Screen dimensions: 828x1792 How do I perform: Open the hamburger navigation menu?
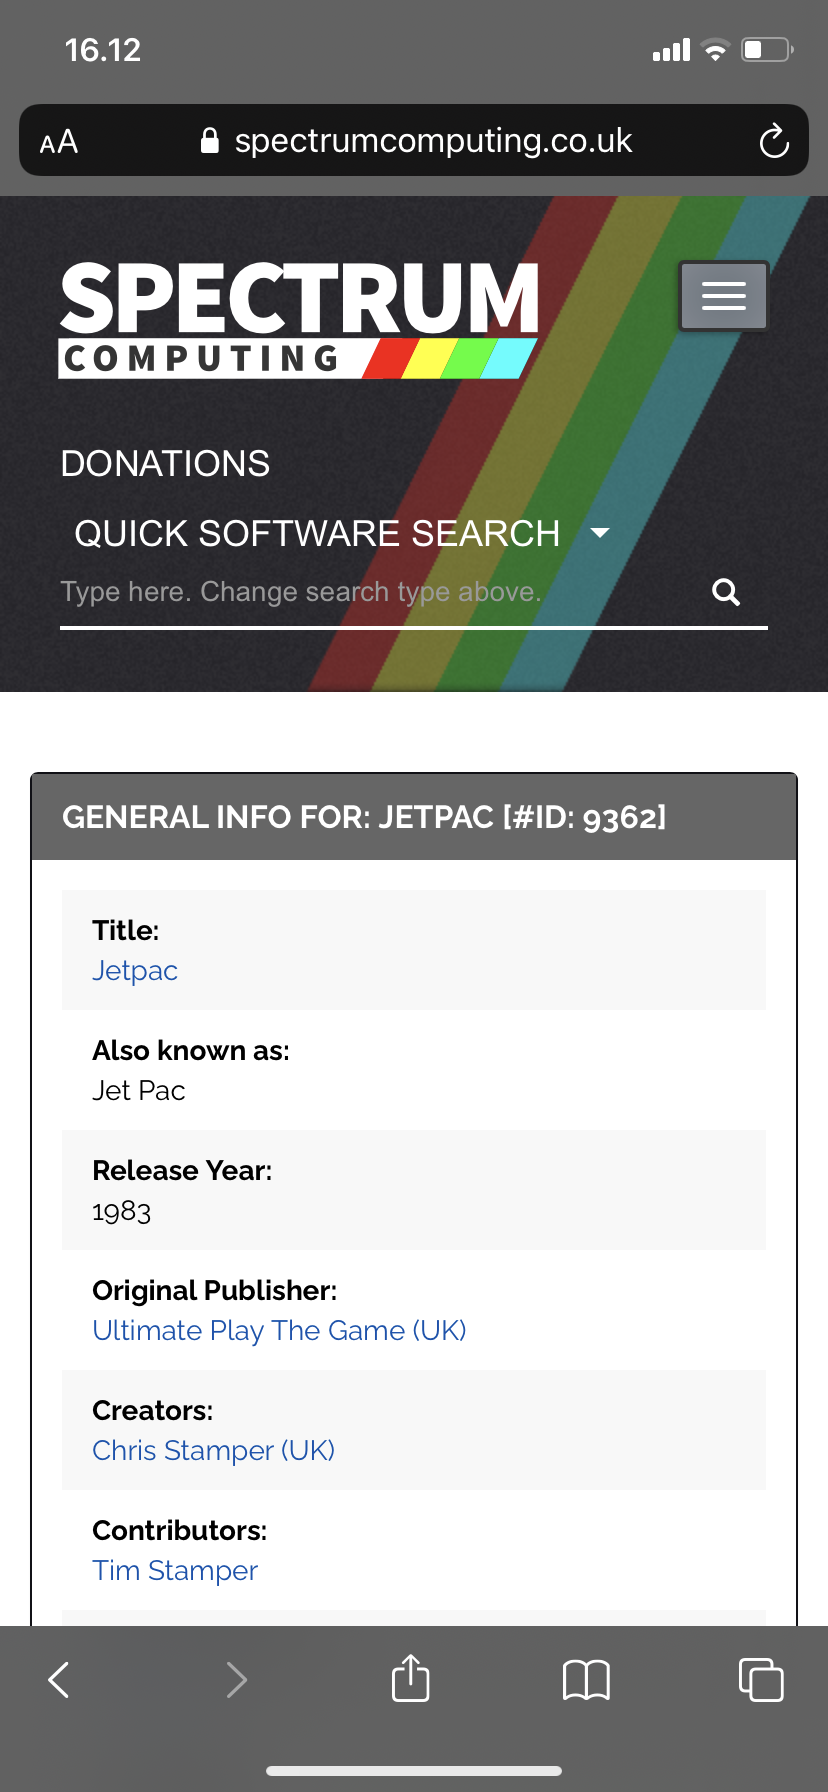click(x=723, y=296)
